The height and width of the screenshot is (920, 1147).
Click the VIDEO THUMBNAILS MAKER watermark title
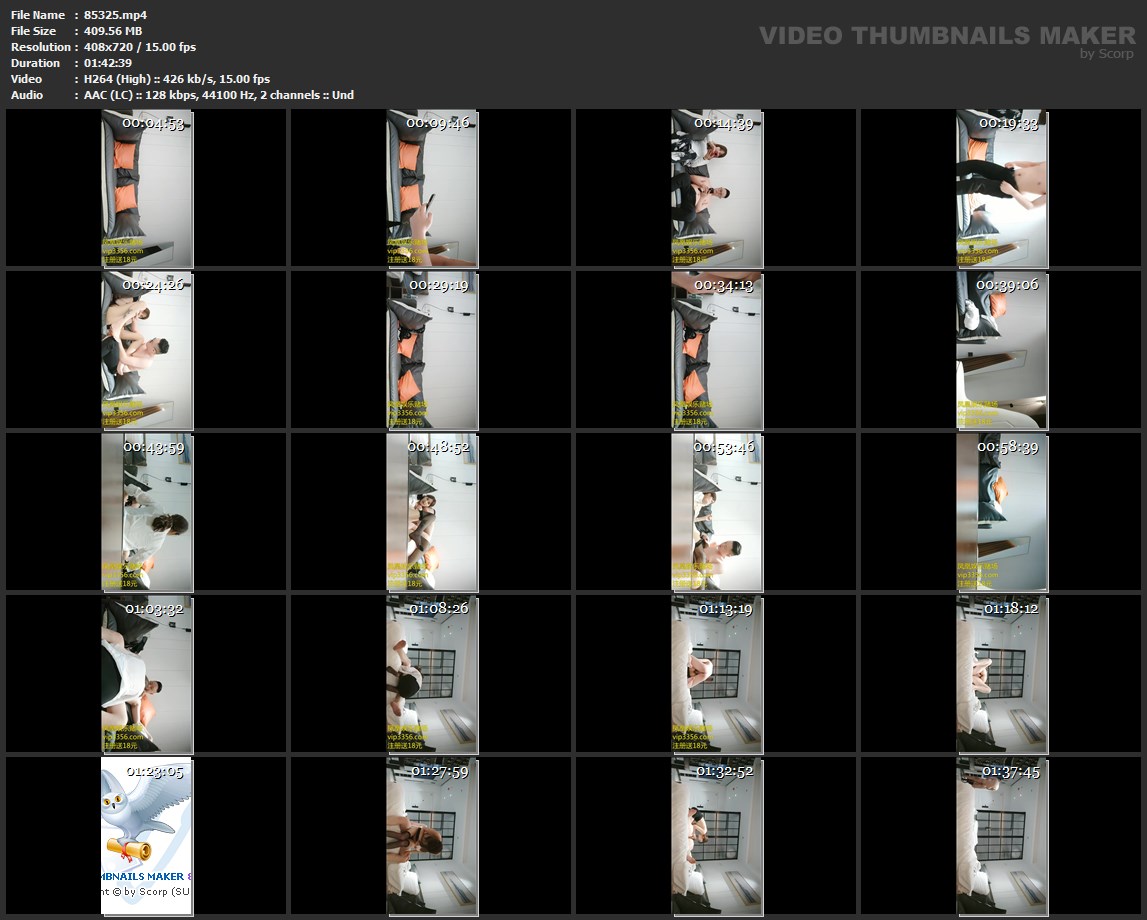pos(946,36)
